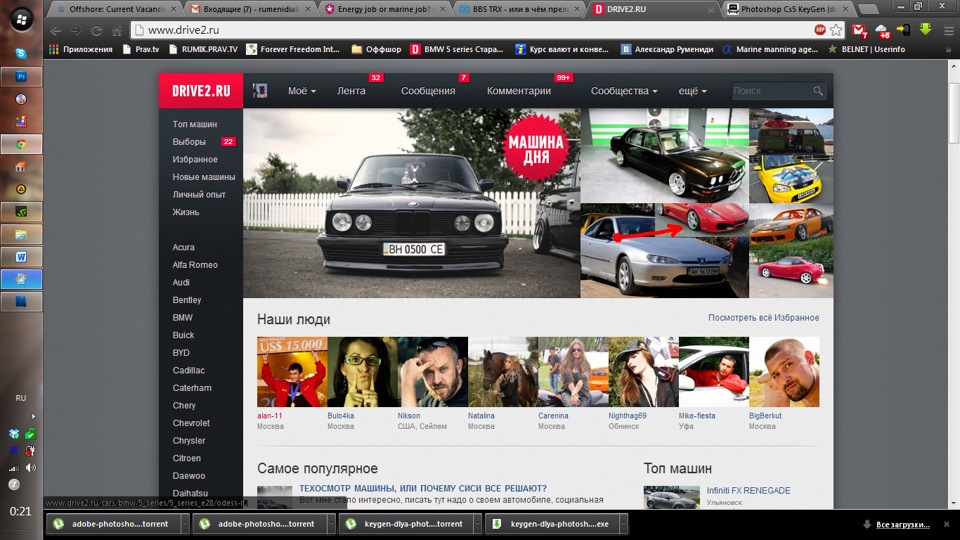Switch to the Photoshop Cs5 KeyGen tab
The height and width of the screenshot is (540, 960).
tap(789, 9)
